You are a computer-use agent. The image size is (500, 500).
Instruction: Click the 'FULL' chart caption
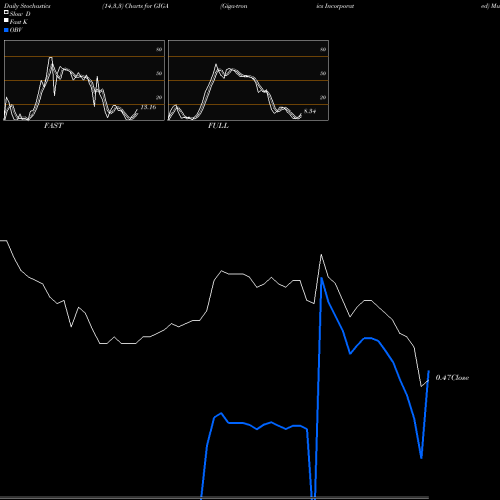point(218,126)
